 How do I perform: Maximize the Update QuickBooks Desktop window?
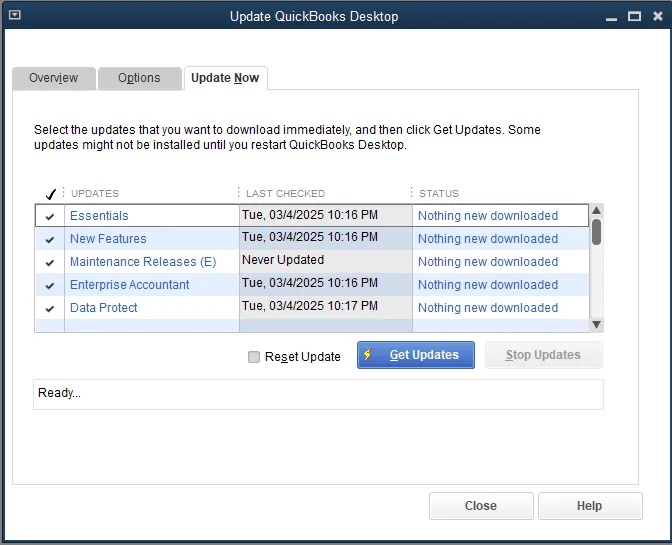[634, 16]
